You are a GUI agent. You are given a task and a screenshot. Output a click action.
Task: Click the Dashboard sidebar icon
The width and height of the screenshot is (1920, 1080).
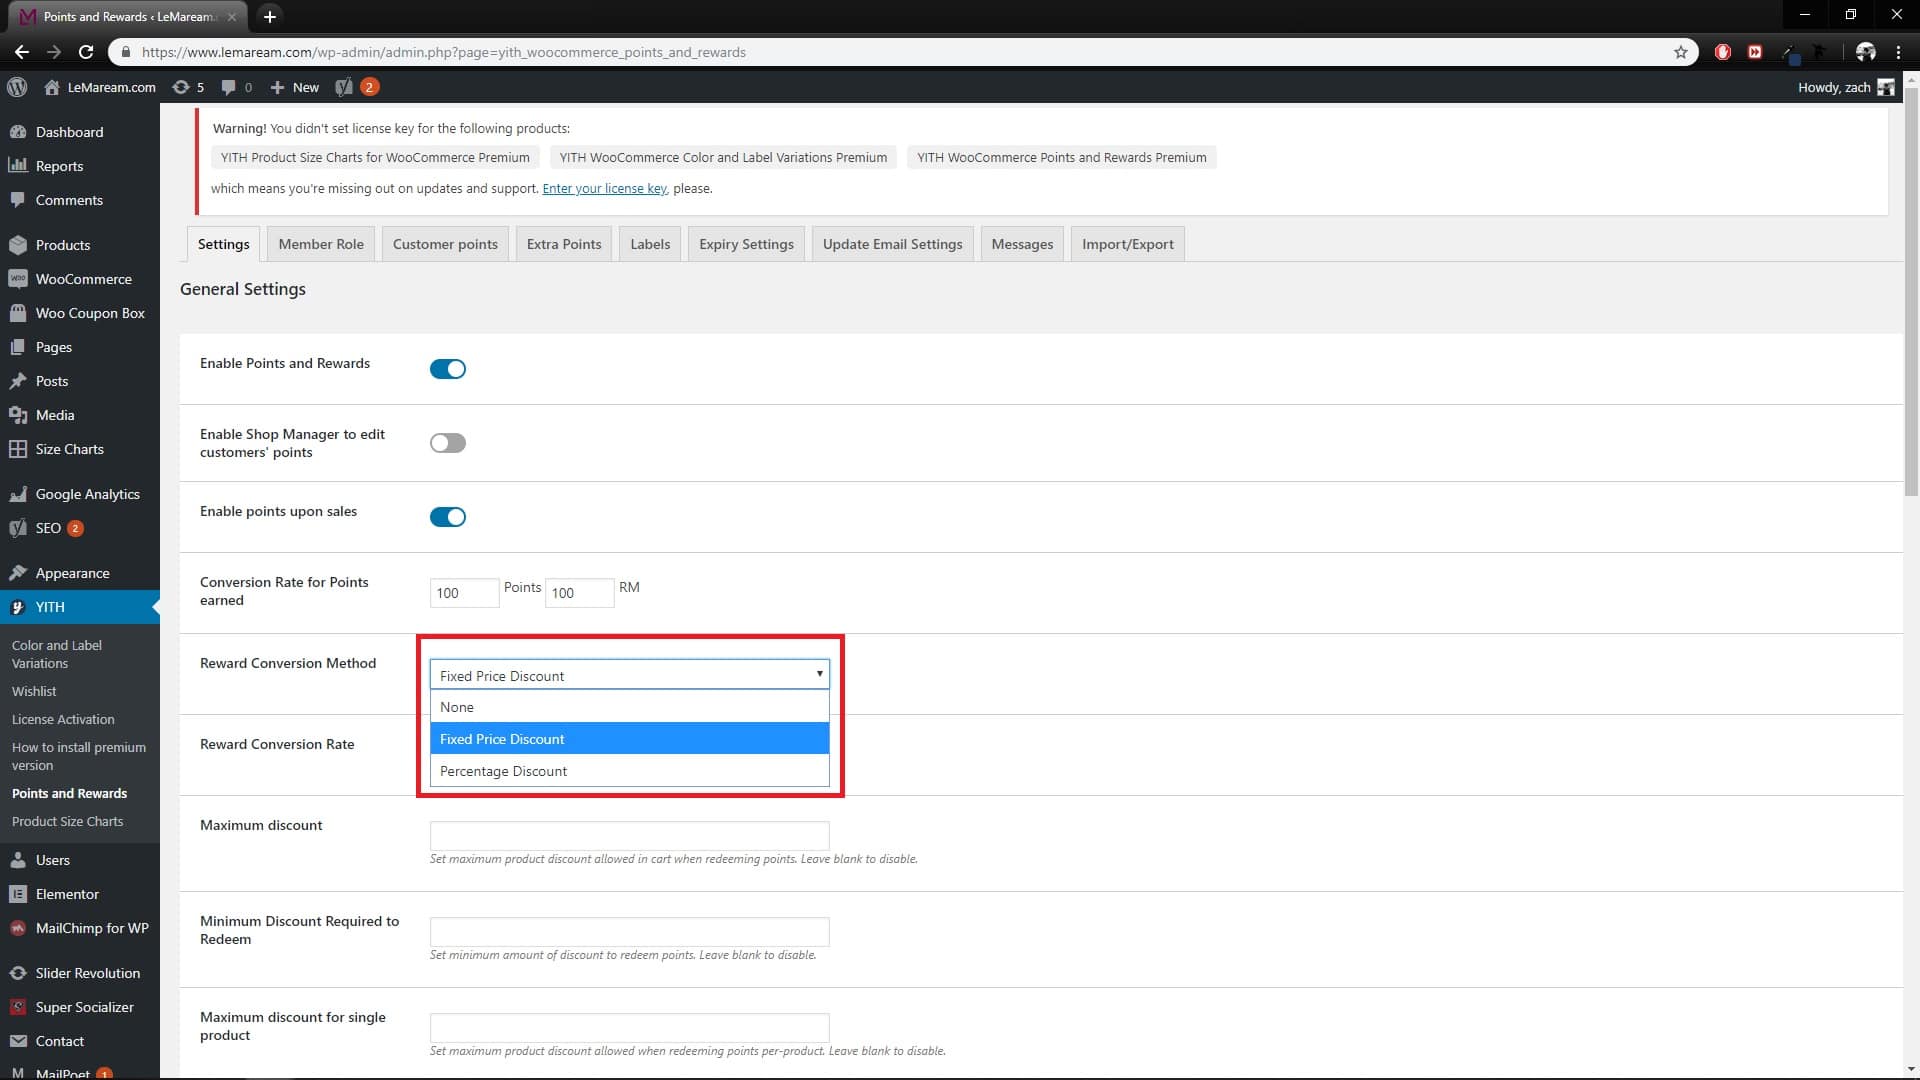point(18,132)
